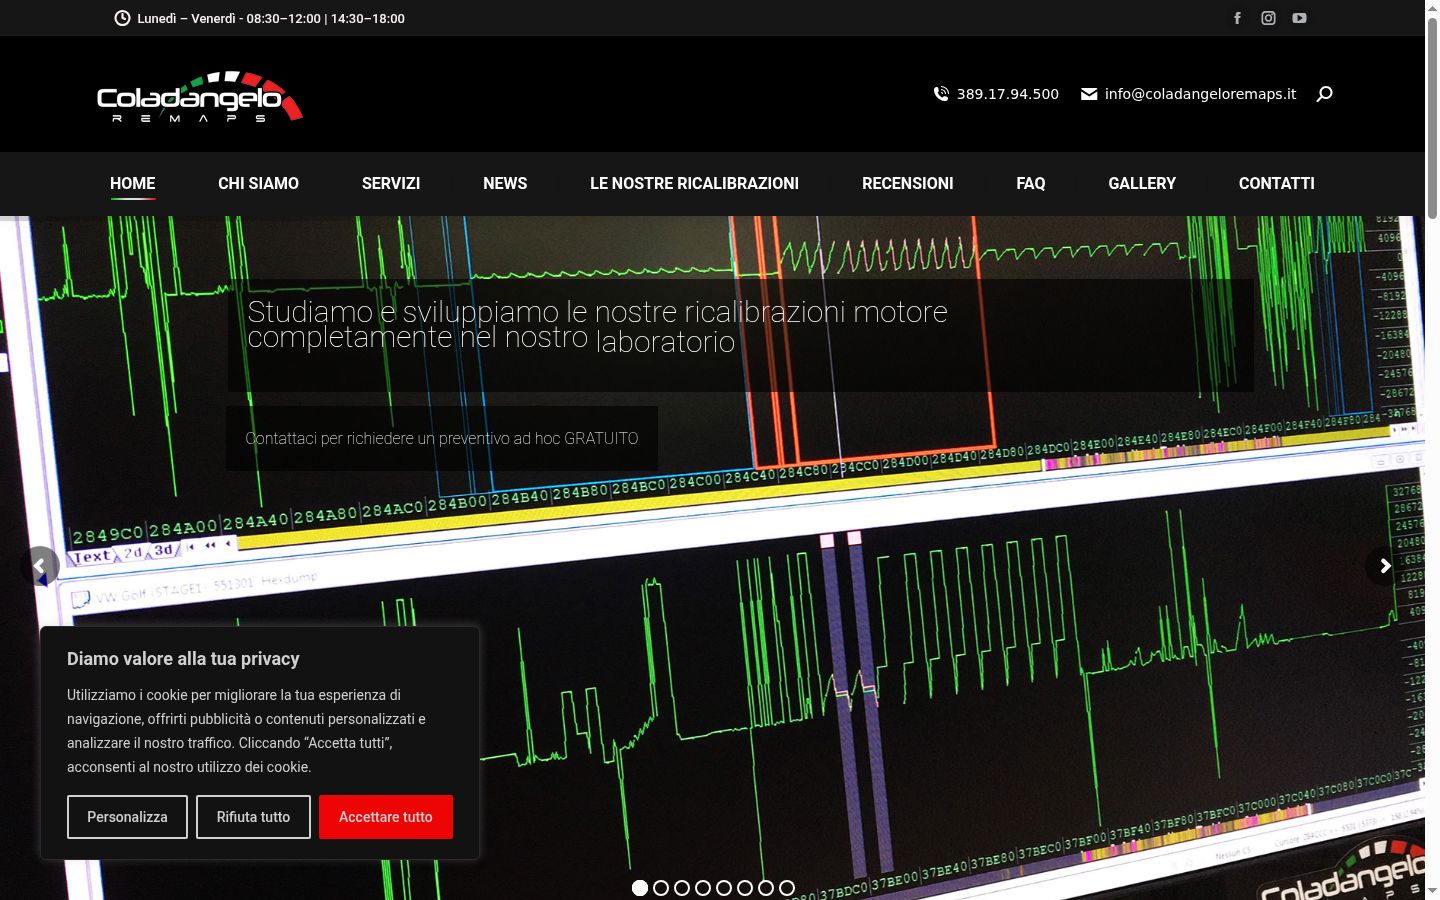Open the NEWS menu item

tap(505, 184)
